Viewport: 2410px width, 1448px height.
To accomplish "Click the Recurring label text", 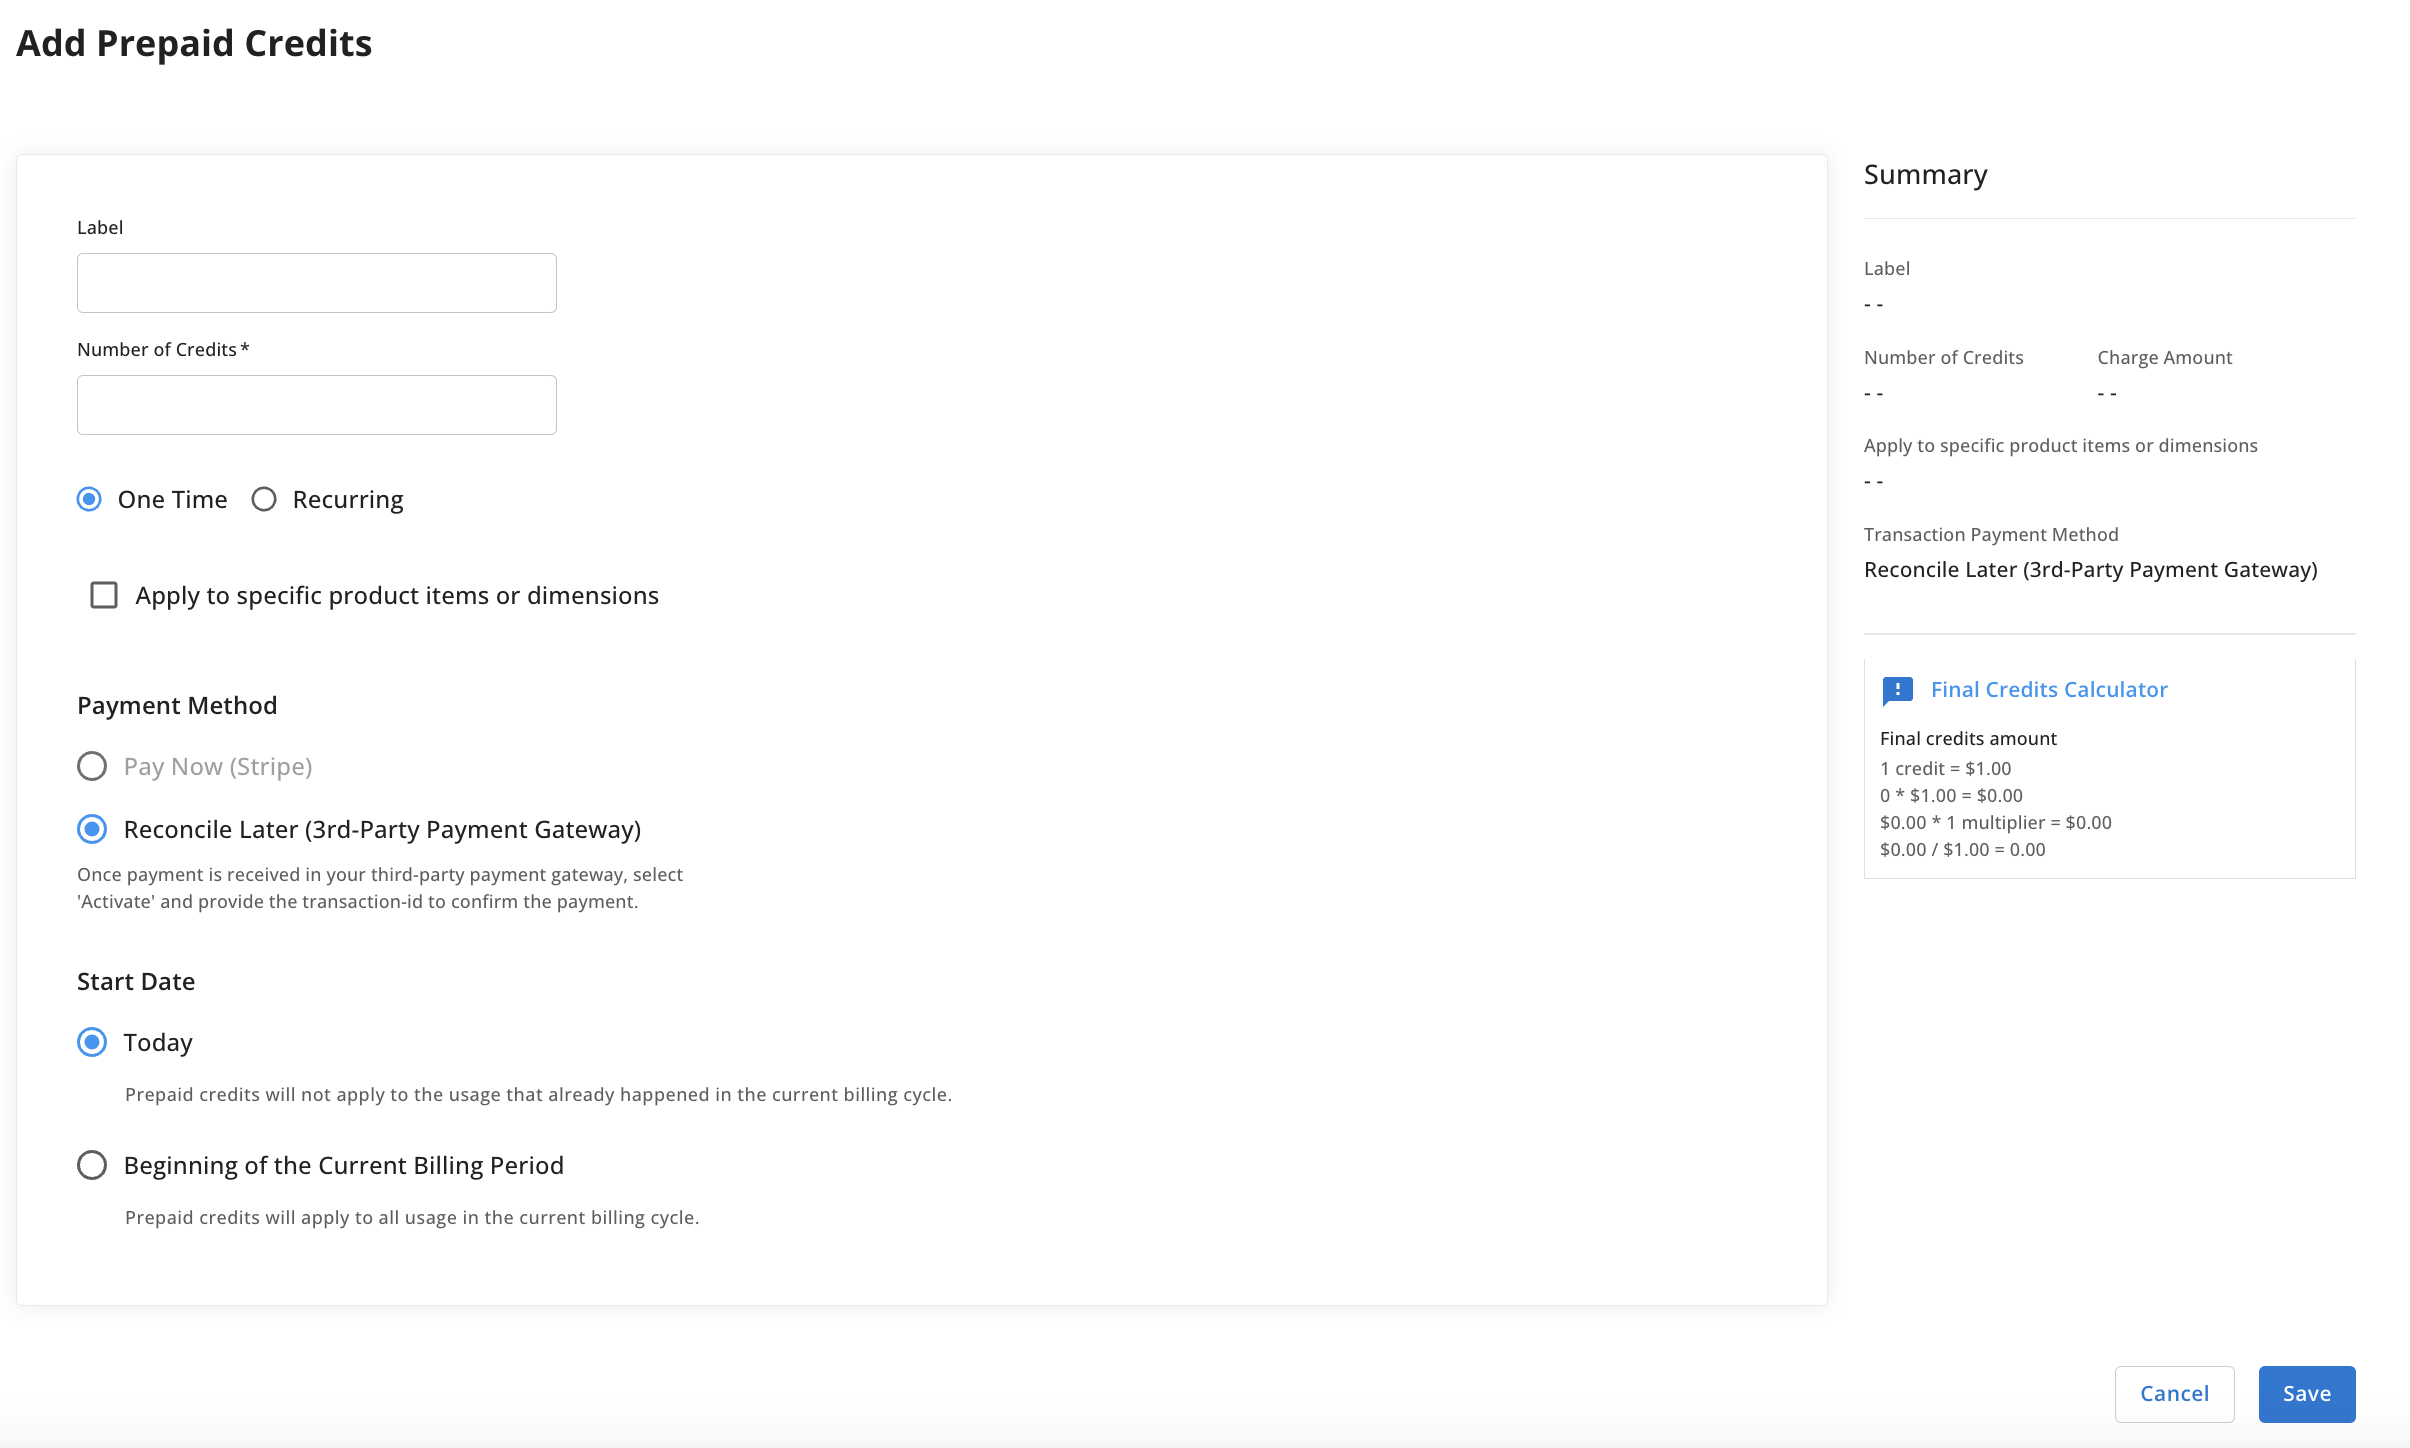I will (347, 499).
